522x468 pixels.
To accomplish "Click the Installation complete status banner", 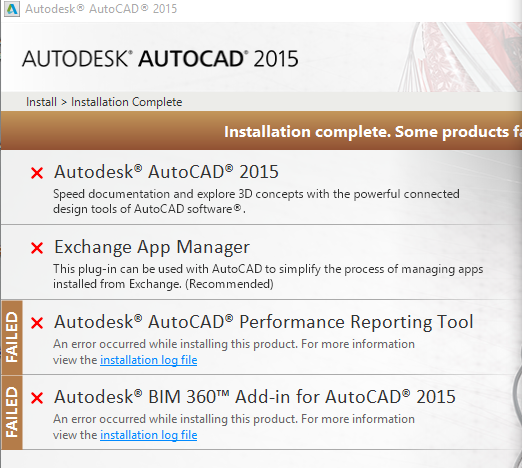I will tap(261, 131).
